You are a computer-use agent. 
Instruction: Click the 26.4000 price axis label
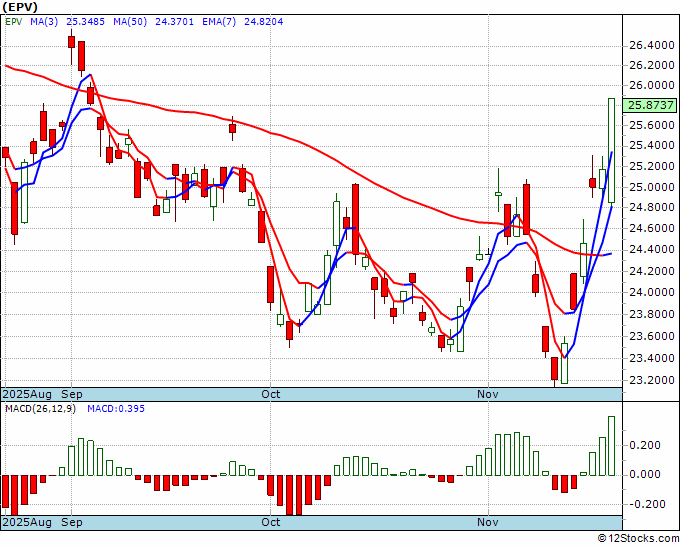coord(651,45)
